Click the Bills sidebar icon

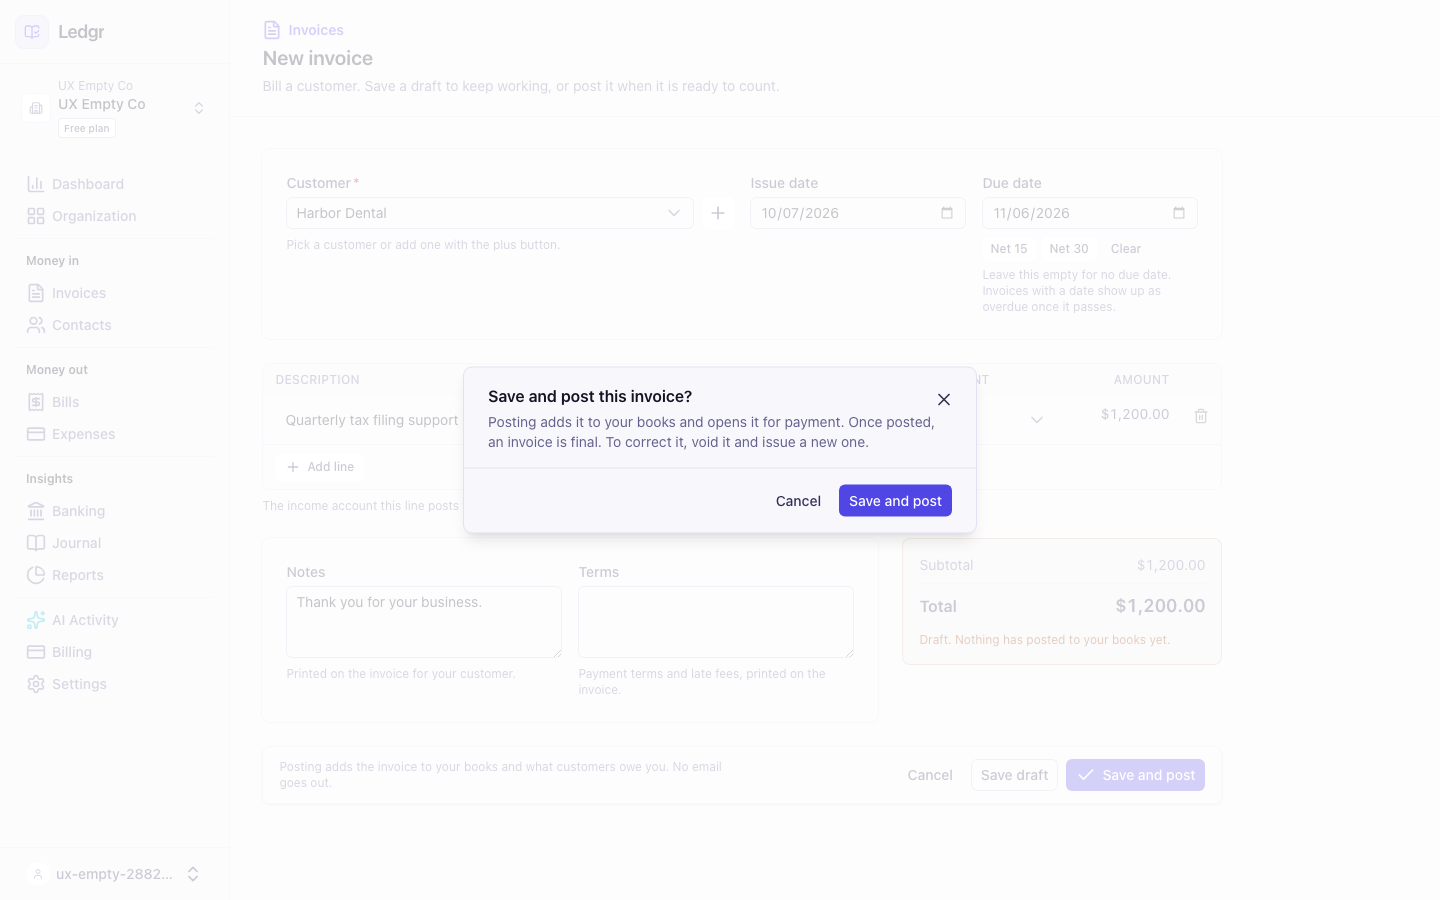(36, 402)
